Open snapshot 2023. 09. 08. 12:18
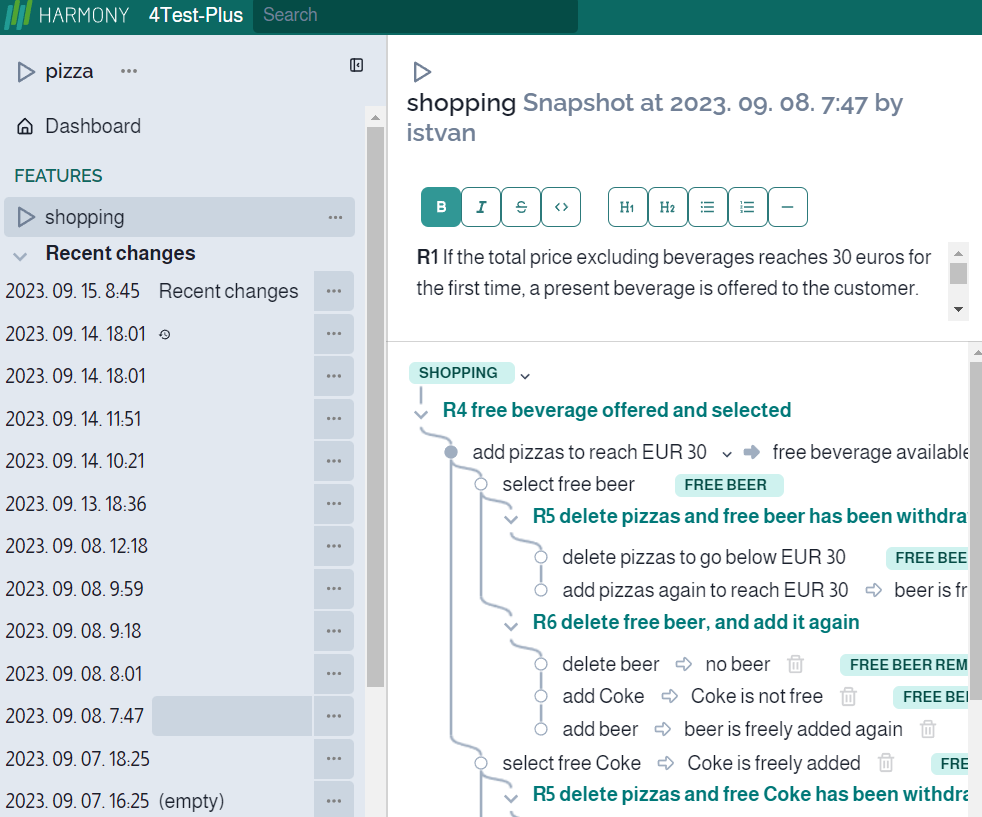Viewport: 982px width, 817px height. click(x=76, y=547)
